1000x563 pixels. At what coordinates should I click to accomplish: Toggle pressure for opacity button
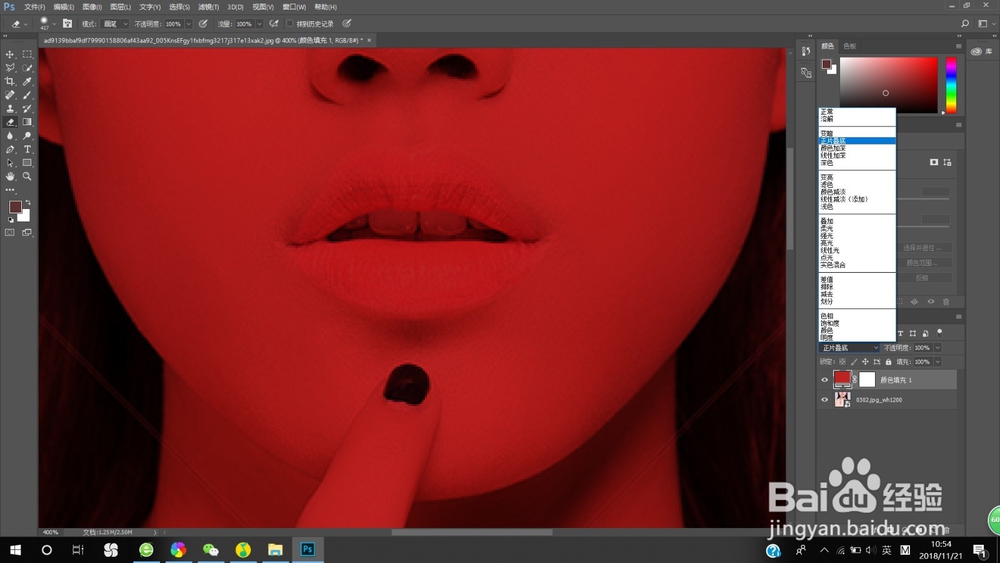203,24
